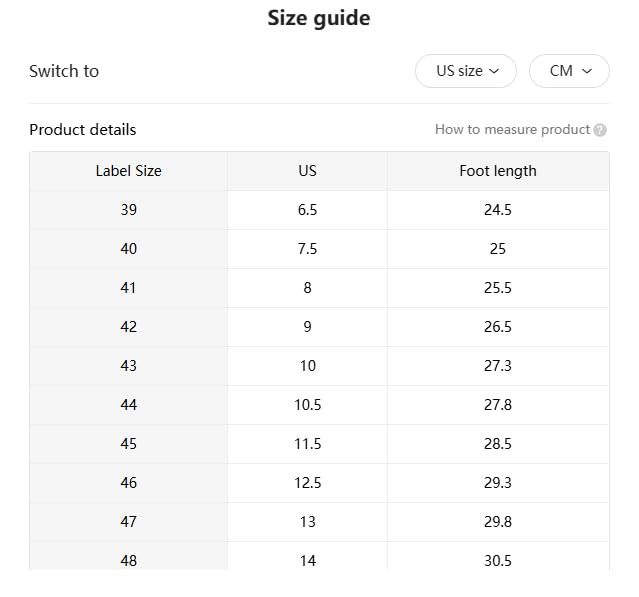This screenshot has height=597, width=639.
Task: Click the Product details heading
Action: (x=82, y=130)
